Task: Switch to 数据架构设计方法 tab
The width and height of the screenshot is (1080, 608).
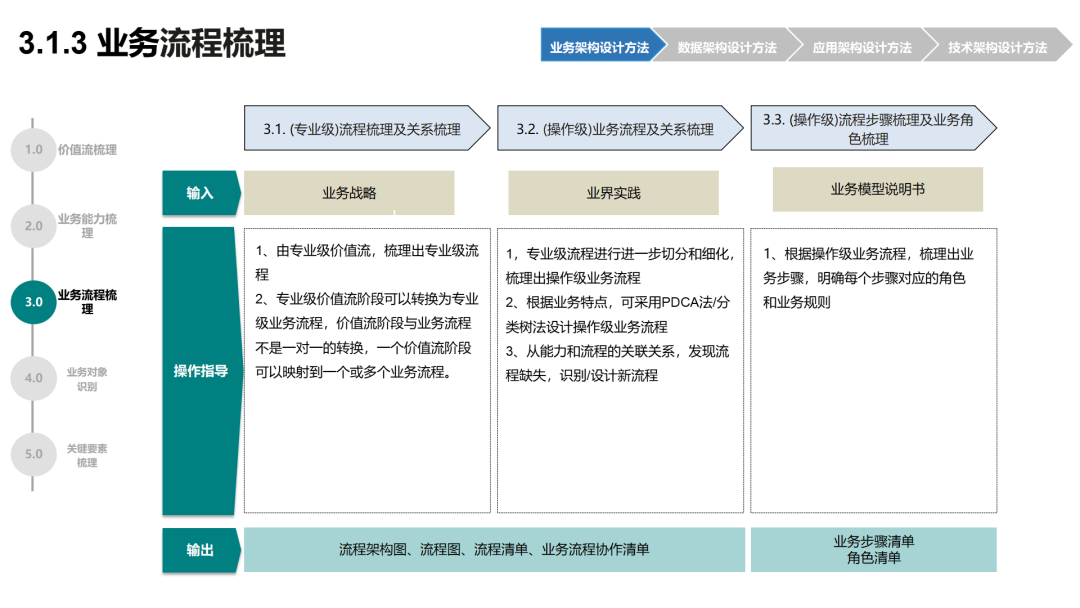Action: tap(727, 45)
